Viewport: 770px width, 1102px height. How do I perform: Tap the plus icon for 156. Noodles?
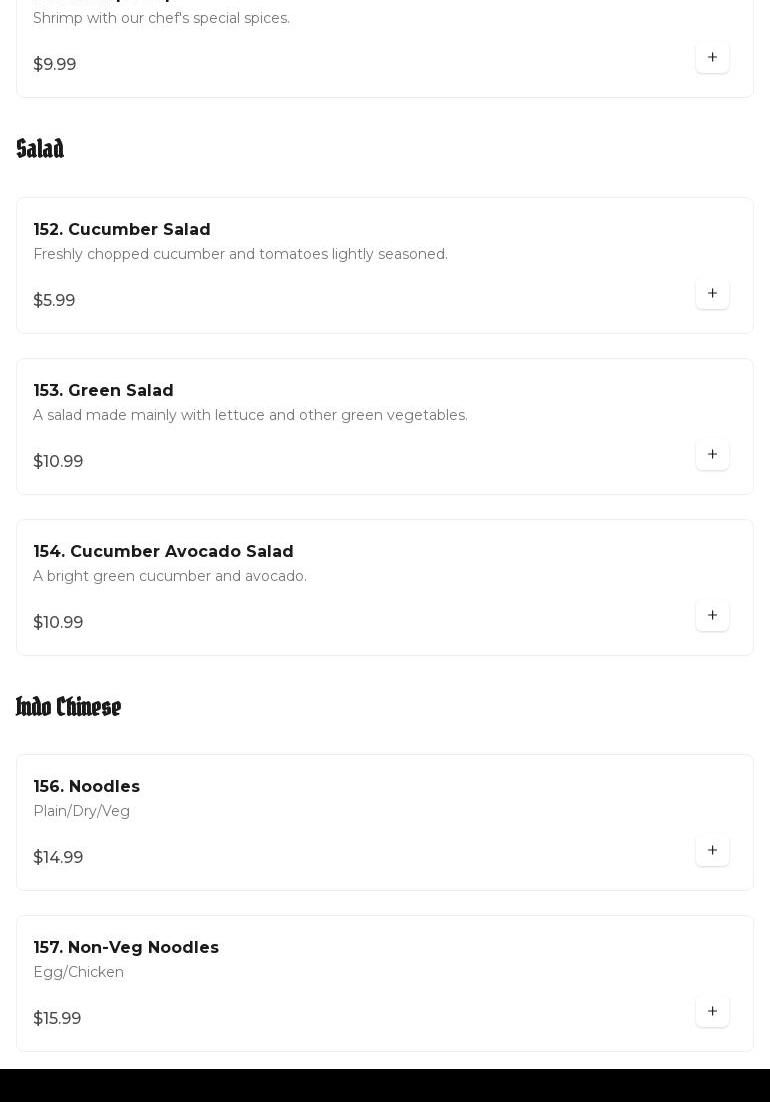pos(712,851)
